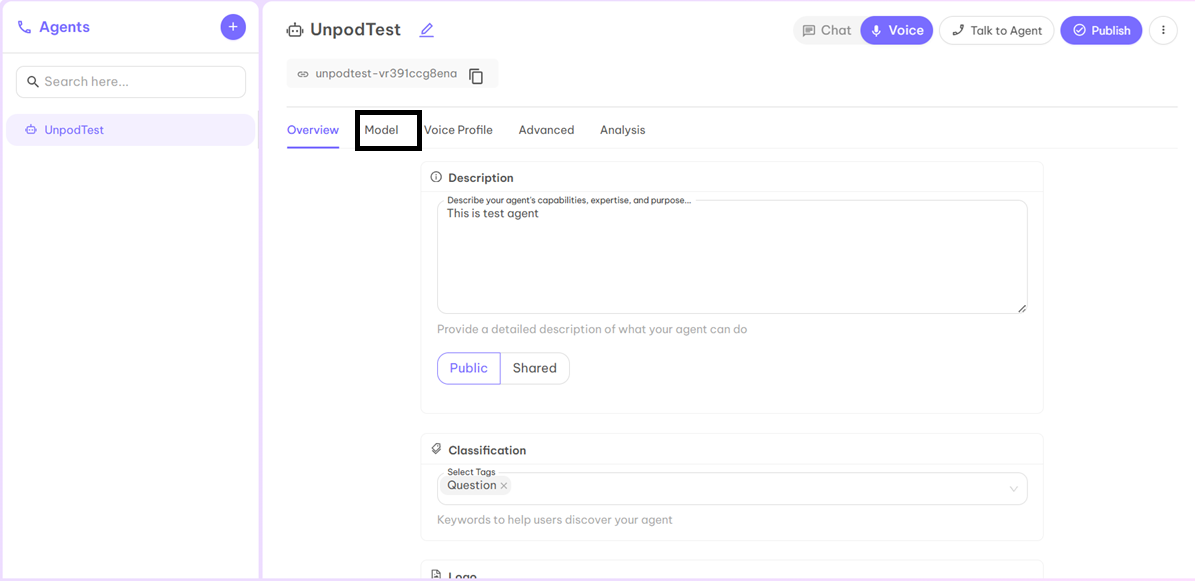Switch to Voice mode

897,30
